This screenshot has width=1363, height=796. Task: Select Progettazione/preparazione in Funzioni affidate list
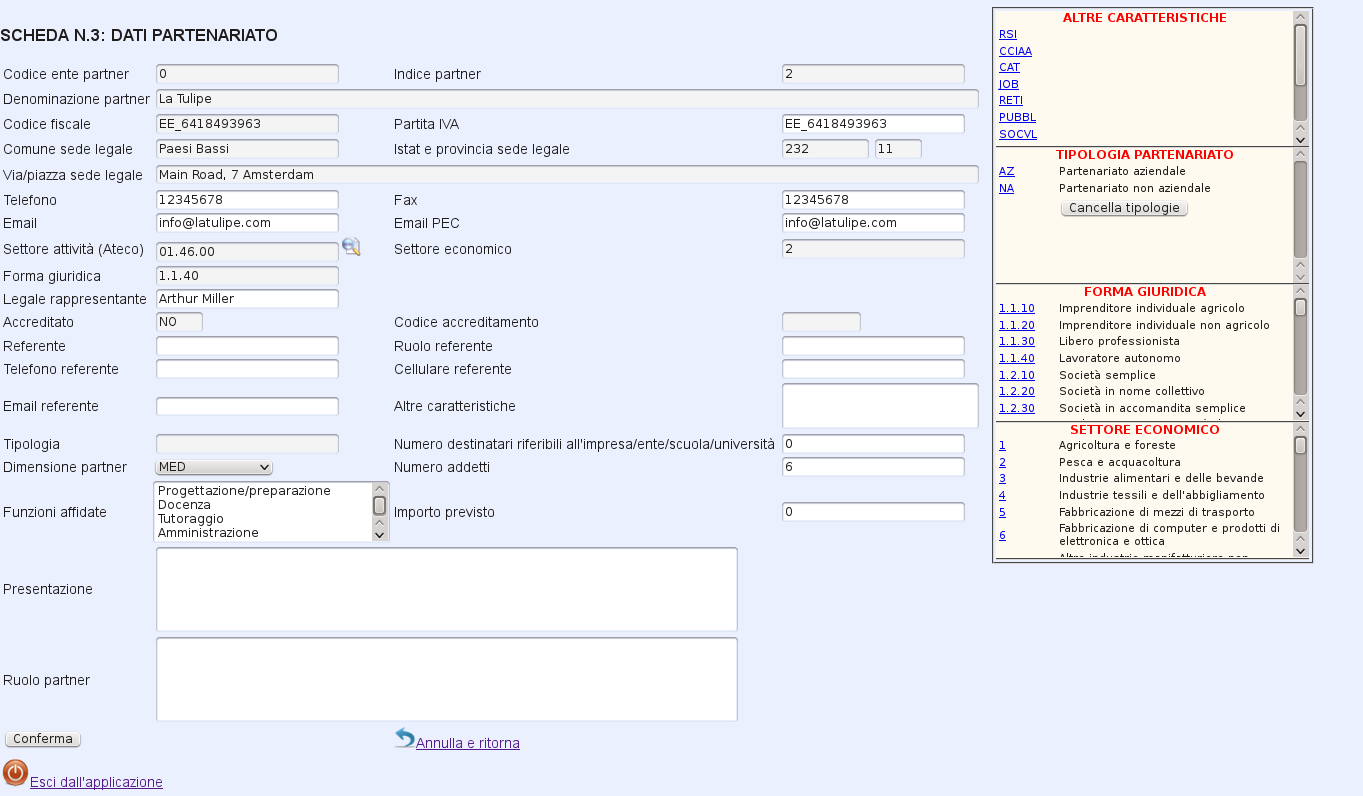pyautogui.click(x=263, y=491)
